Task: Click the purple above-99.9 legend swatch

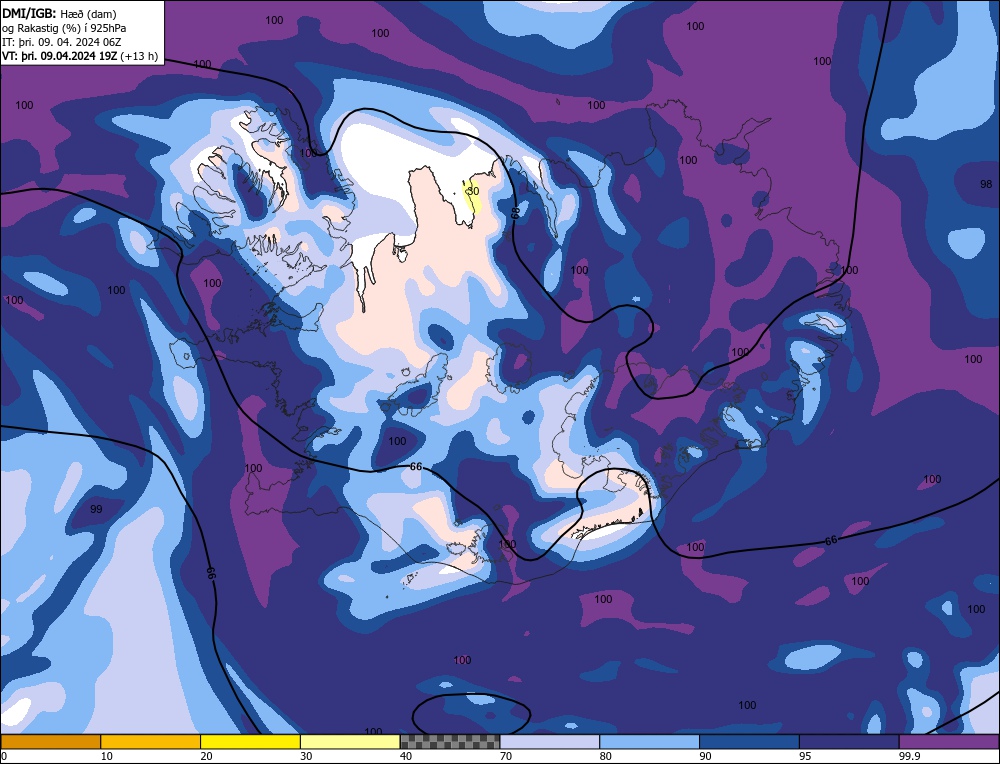Action: (x=949, y=741)
